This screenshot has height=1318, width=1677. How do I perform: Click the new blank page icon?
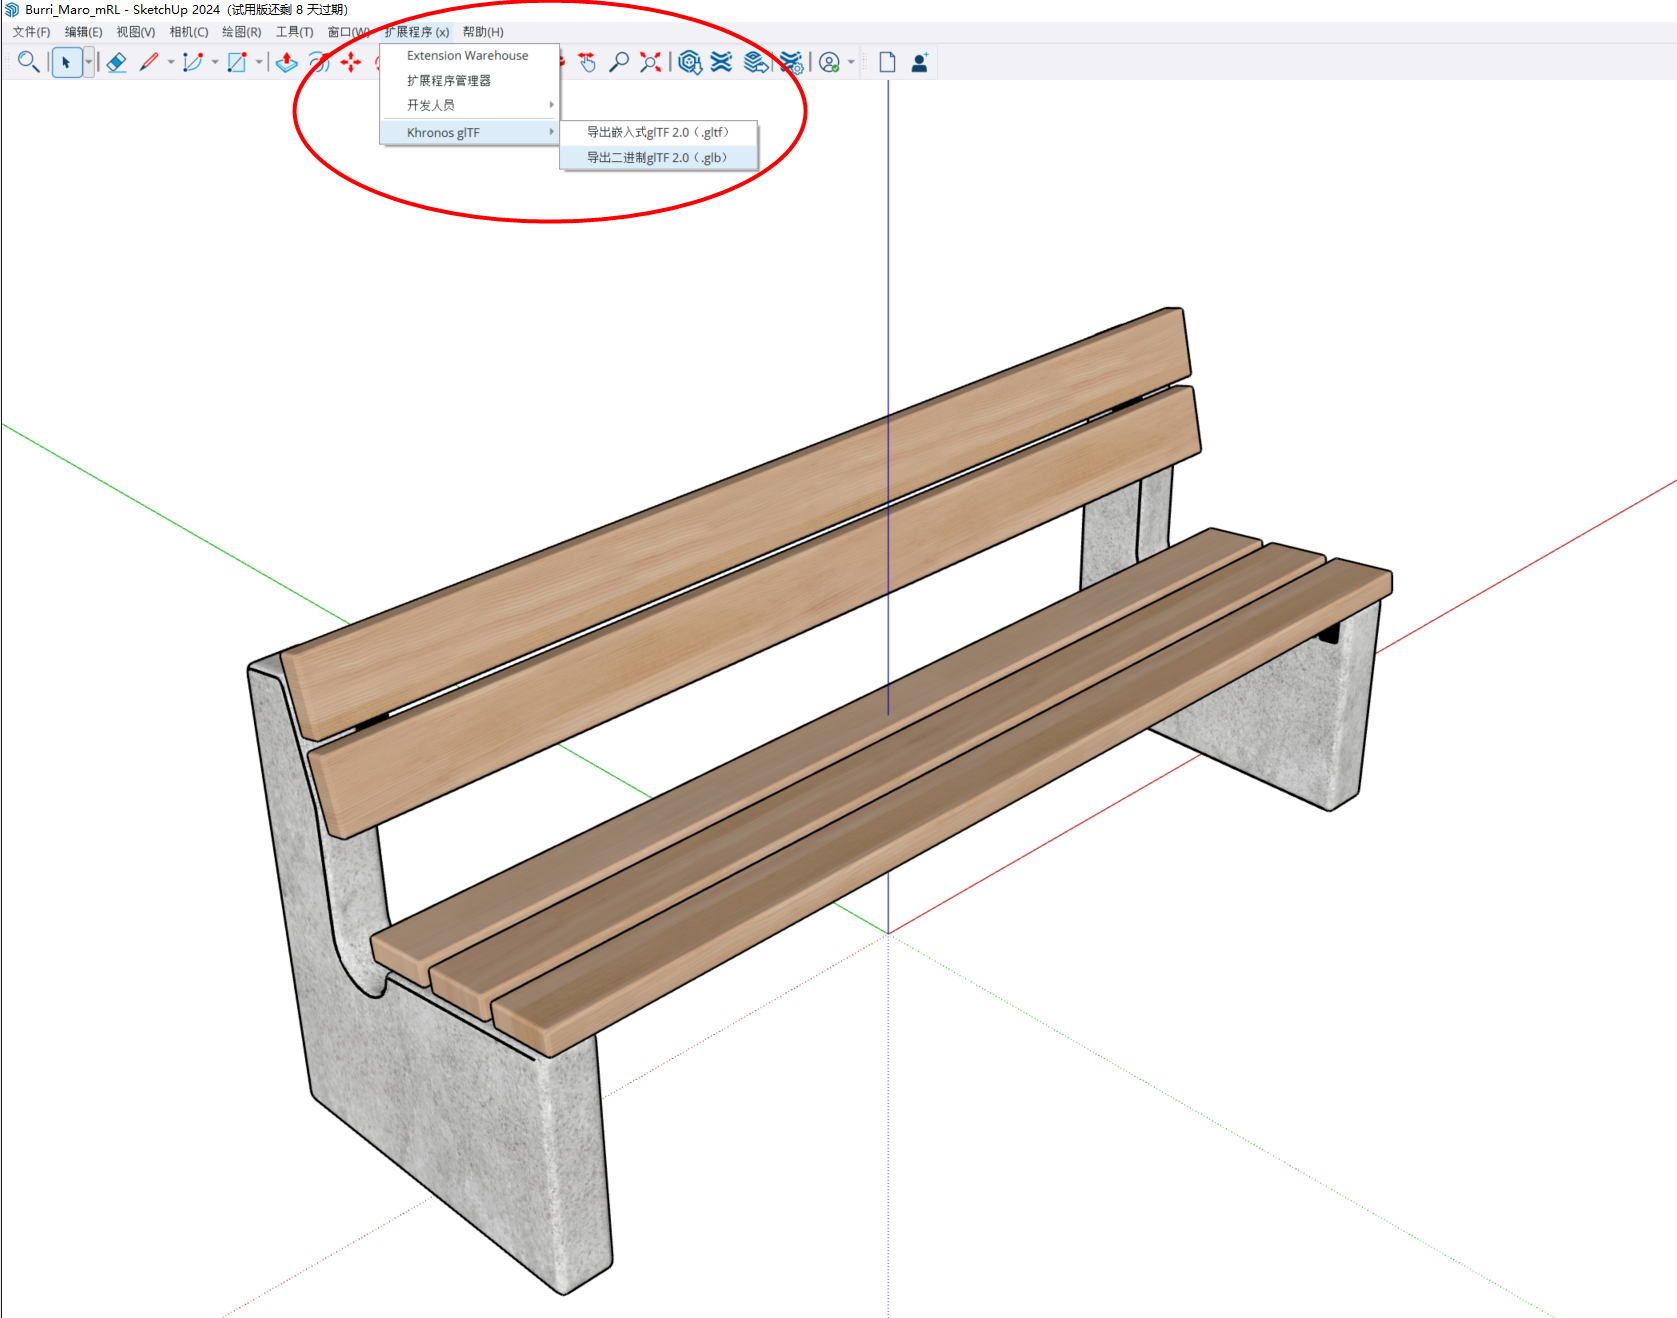887,62
